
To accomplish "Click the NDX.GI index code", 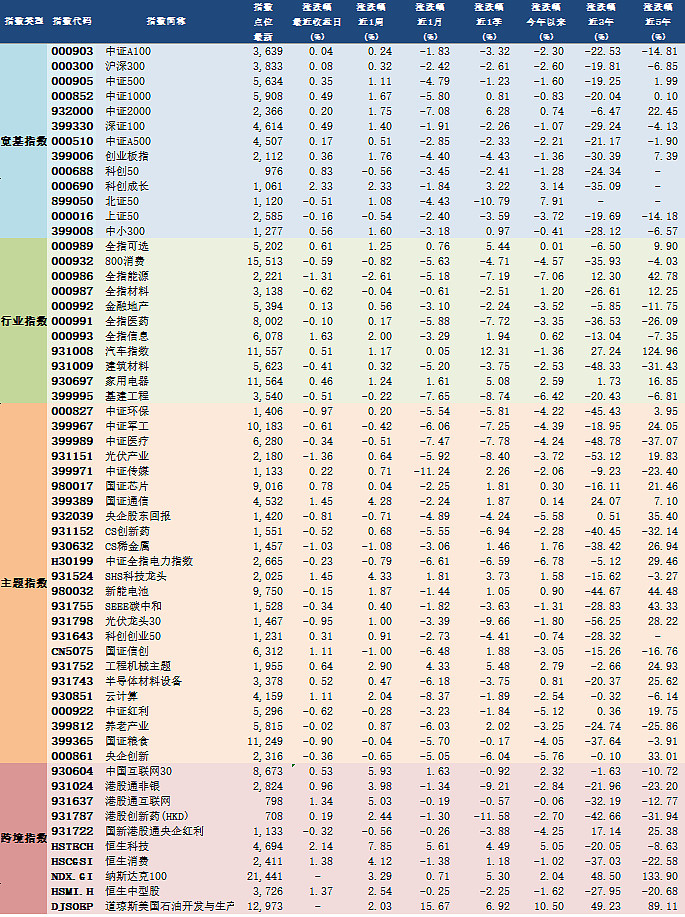I will [72, 875].
